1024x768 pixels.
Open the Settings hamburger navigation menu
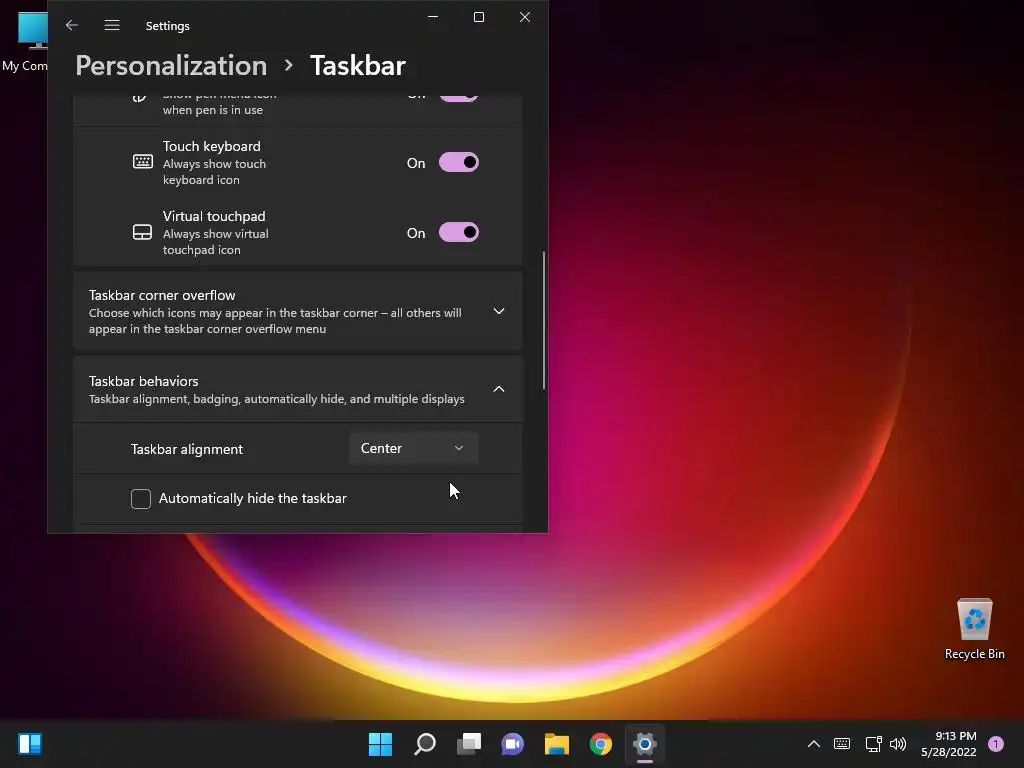pyautogui.click(x=112, y=25)
